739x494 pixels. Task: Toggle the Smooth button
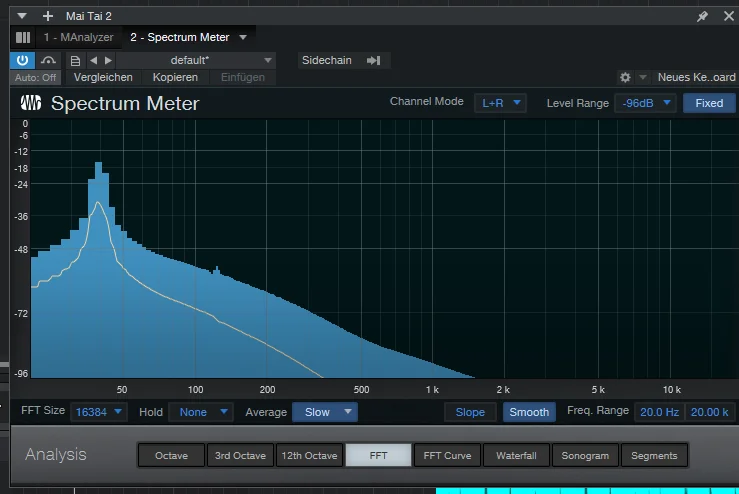(529, 412)
